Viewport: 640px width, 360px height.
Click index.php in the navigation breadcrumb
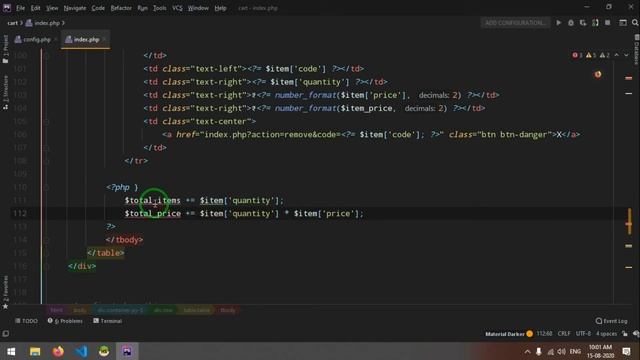[42, 23]
